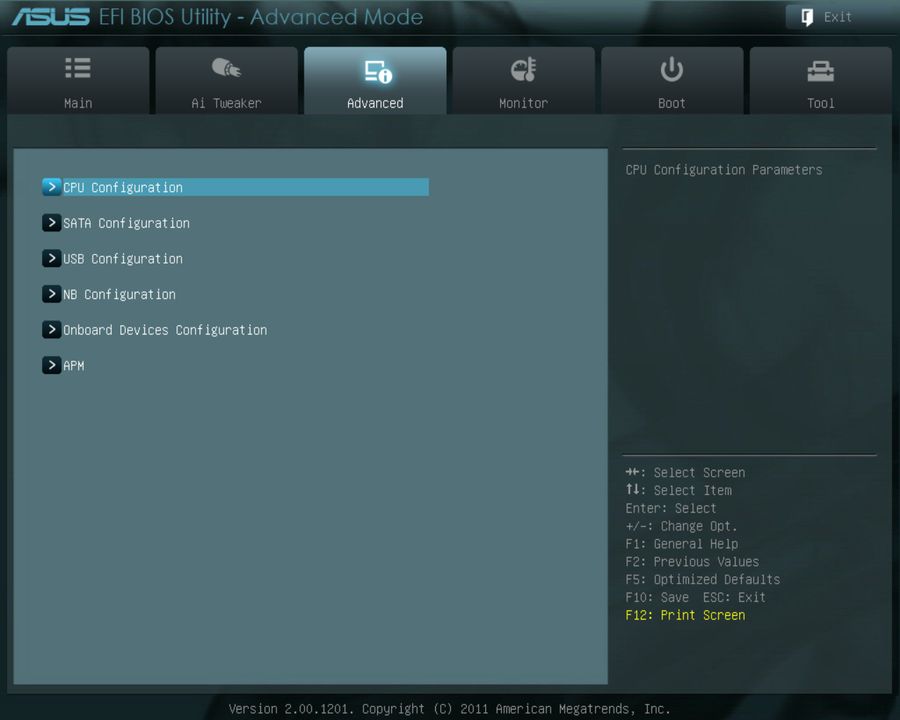Open Onboard Devices Configuration
900x720 pixels.
[165, 329]
